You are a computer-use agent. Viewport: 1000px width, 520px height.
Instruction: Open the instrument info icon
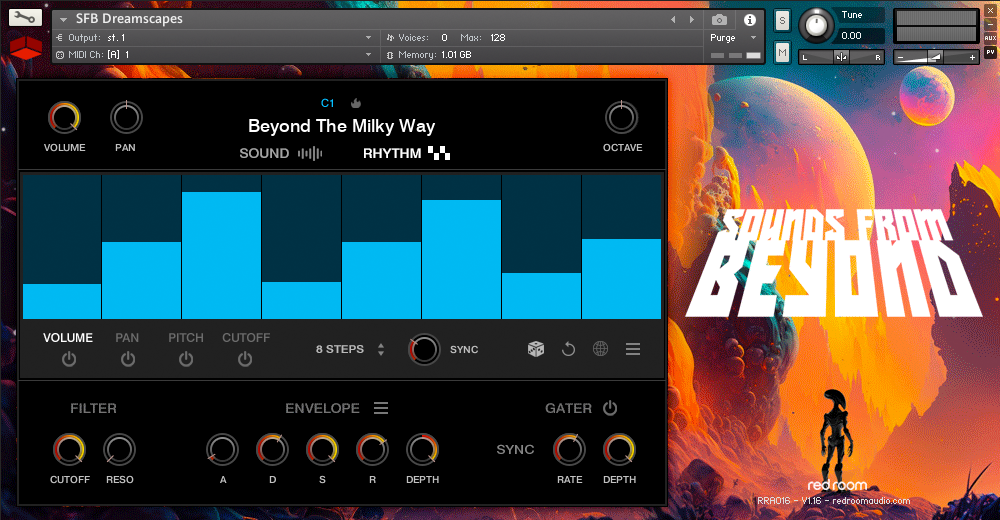(x=750, y=20)
